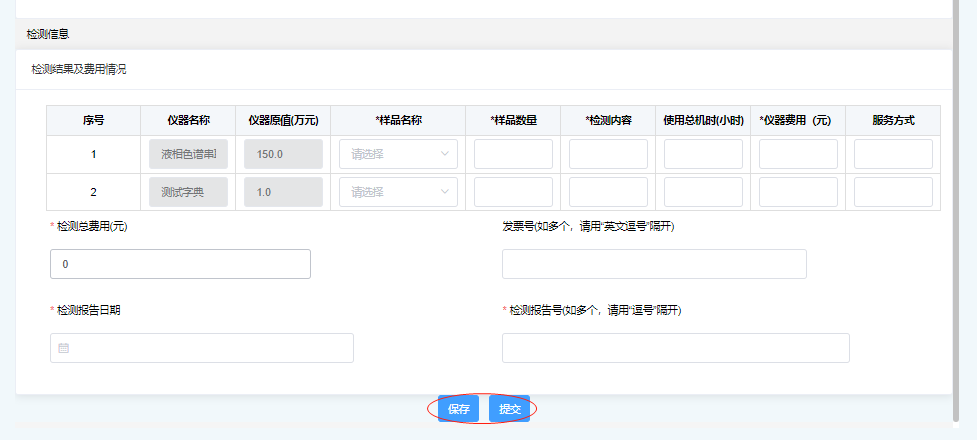This screenshot has height=440, width=977.
Task: Click 使用总机时 field in row 1
Action: coord(703,154)
